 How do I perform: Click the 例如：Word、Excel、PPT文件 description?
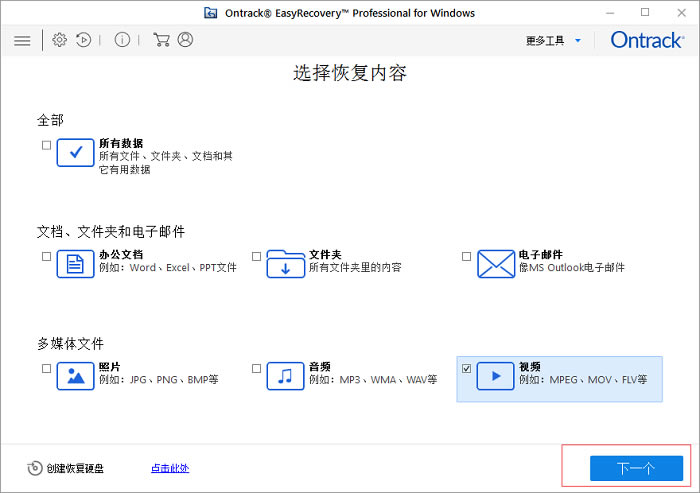[167, 267]
